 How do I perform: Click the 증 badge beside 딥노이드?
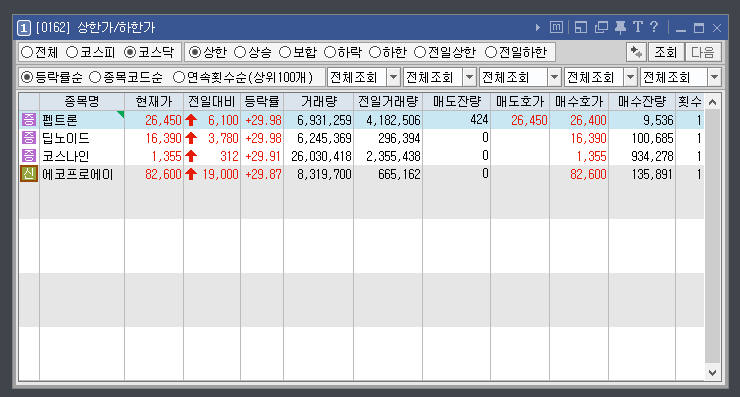[x=29, y=138]
